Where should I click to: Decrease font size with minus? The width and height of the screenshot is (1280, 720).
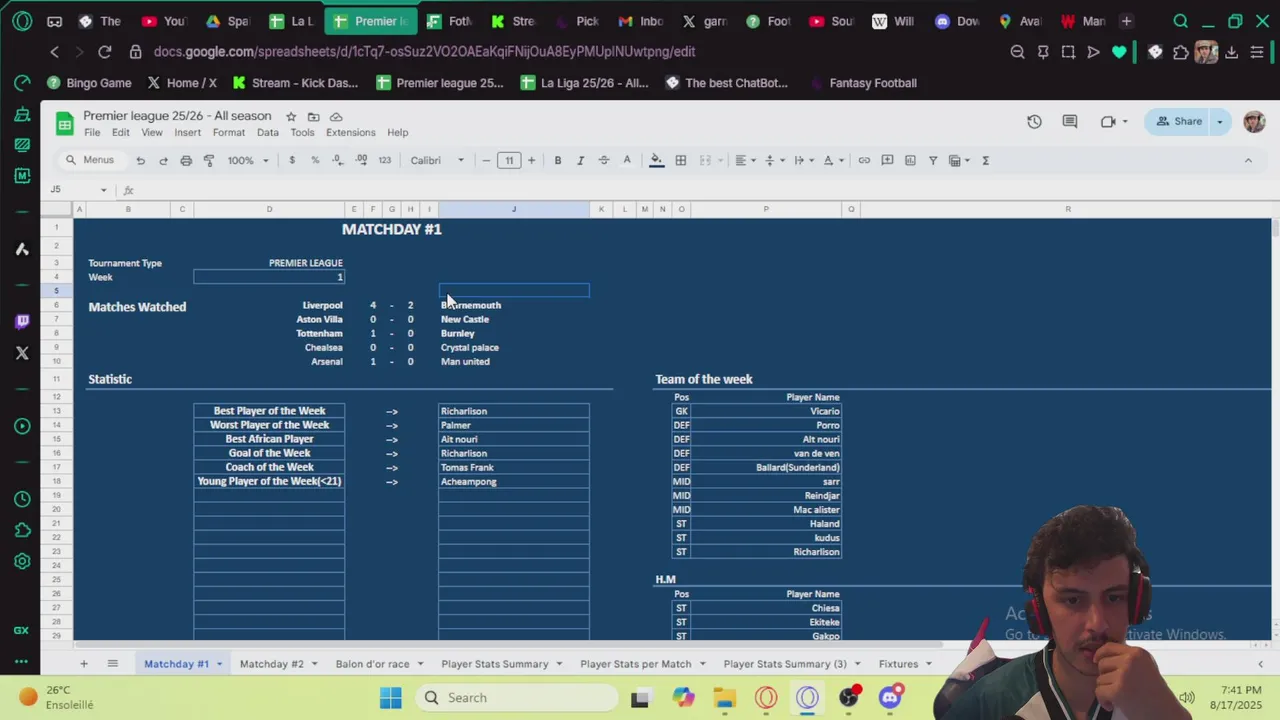click(x=486, y=160)
